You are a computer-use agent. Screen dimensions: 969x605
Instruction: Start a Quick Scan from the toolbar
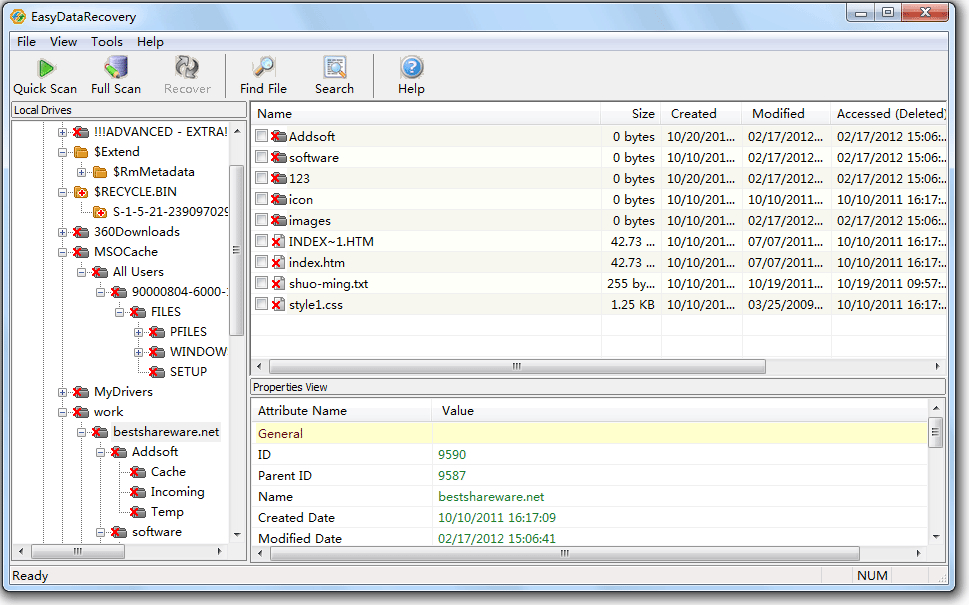tap(45, 76)
